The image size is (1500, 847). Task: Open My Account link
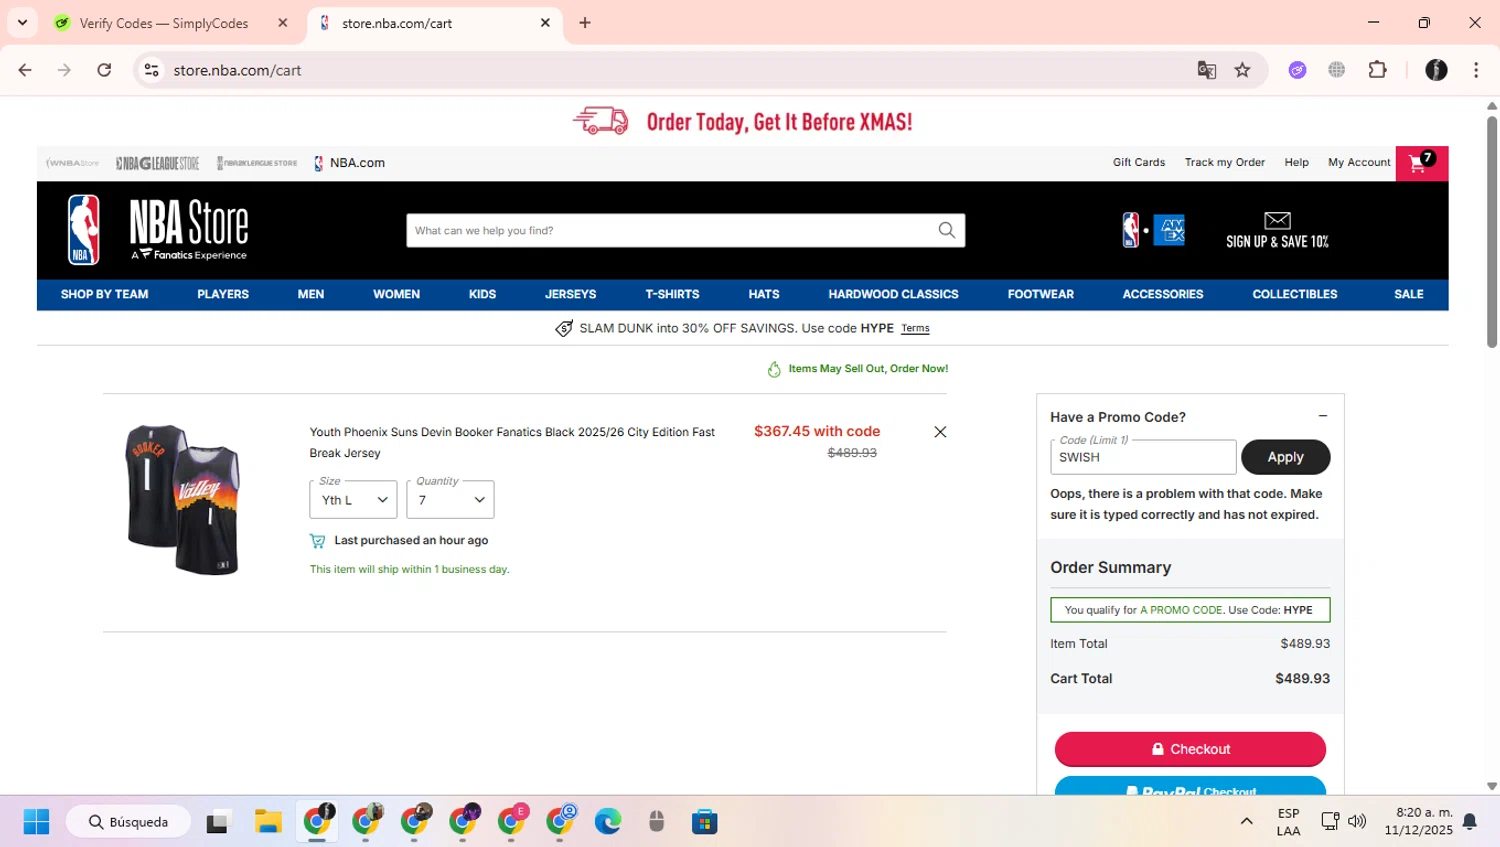(1359, 162)
